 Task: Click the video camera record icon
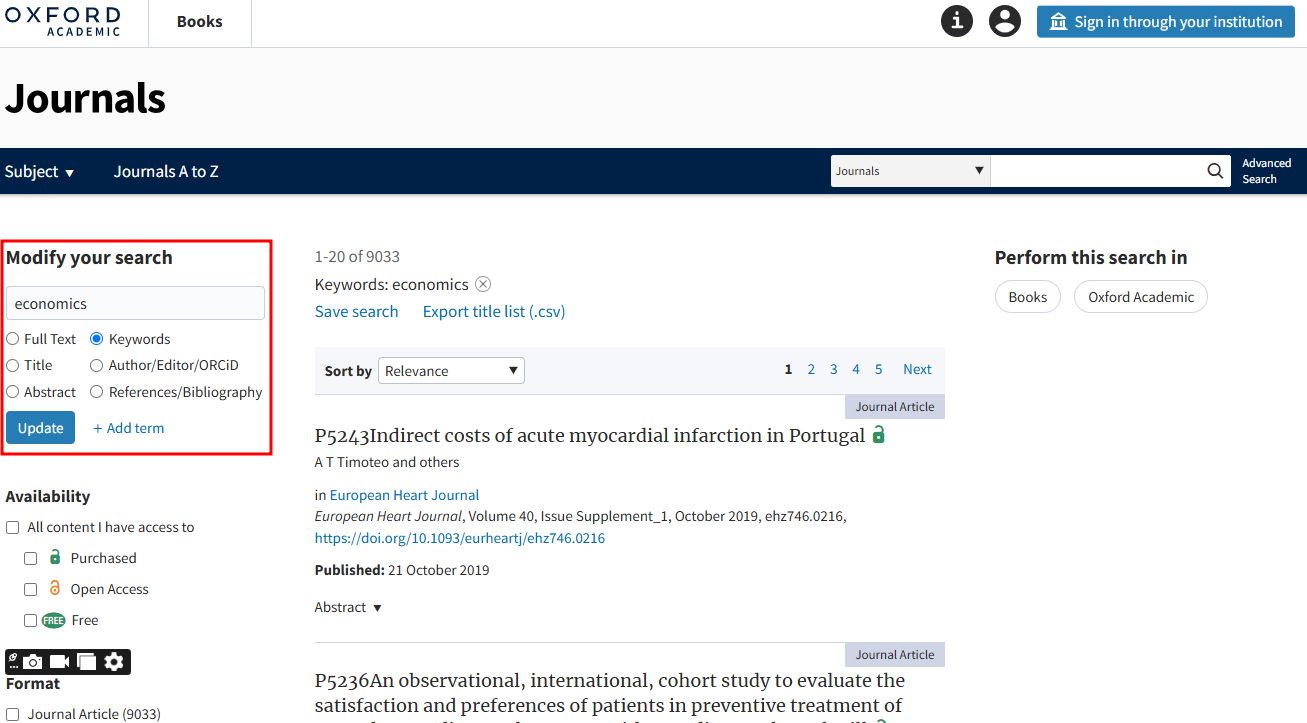[60, 661]
